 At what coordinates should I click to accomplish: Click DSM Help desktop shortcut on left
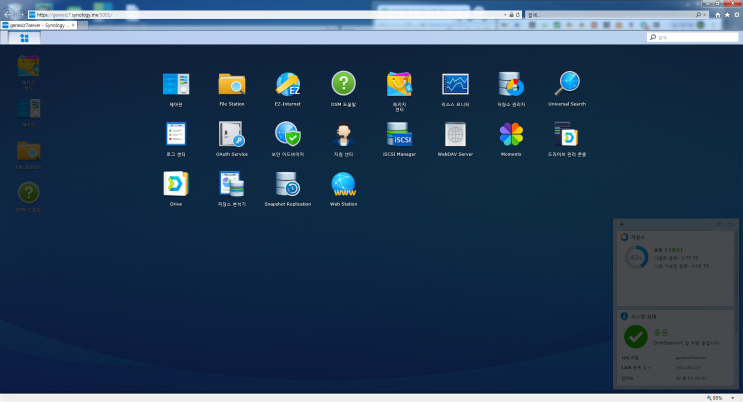tap(28, 196)
